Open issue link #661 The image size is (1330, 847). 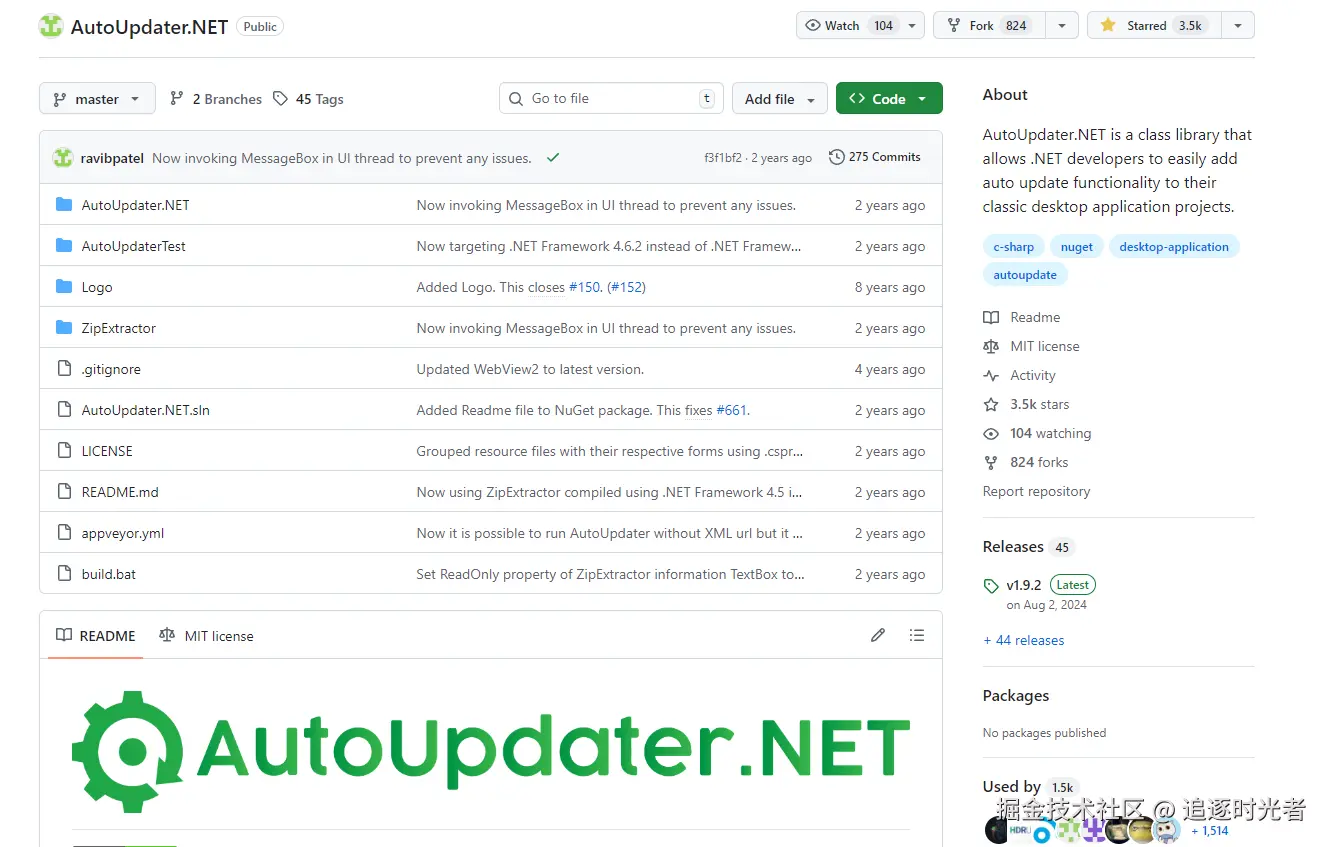pos(731,410)
